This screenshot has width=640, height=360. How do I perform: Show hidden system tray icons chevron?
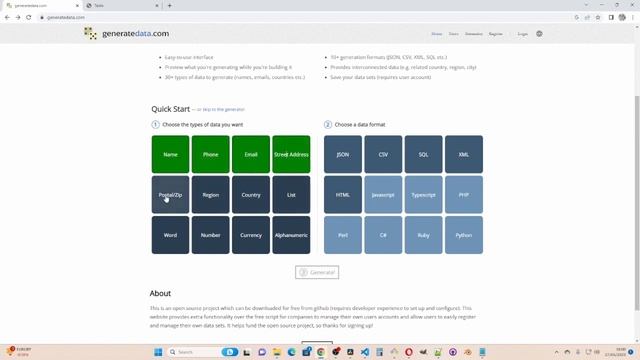pos(556,352)
